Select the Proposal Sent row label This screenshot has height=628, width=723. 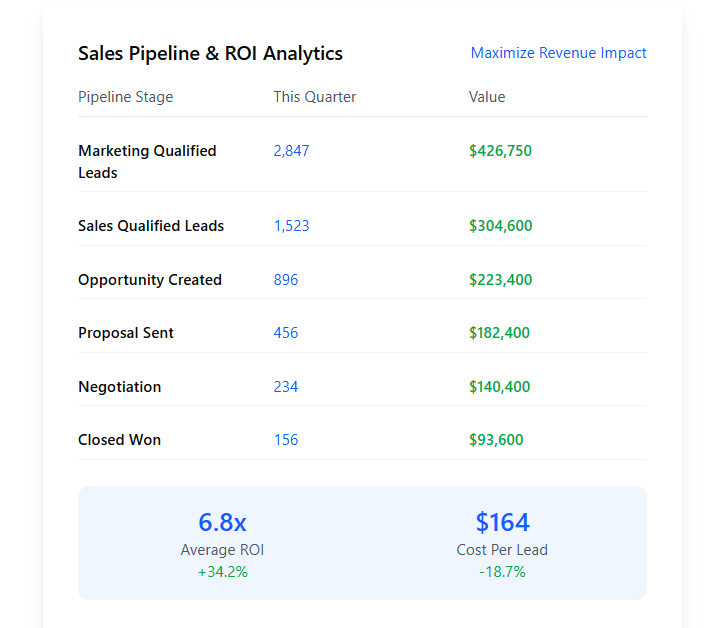coord(126,333)
